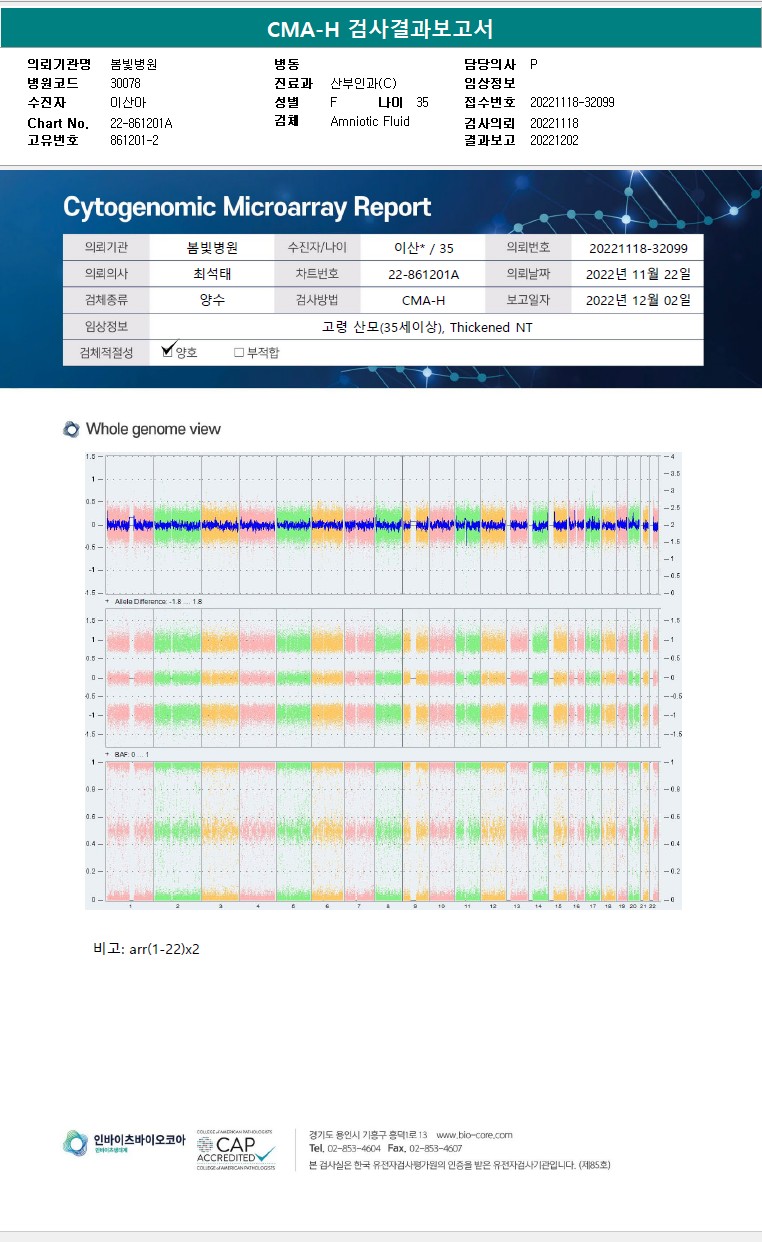
Task: Click the CAP Accredited logo
Action: tap(237, 1148)
